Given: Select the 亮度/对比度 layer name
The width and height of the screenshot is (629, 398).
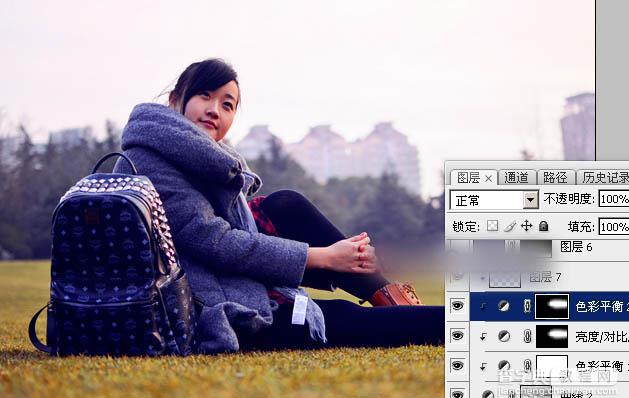Looking at the screenshot, I should coord(602,337).
